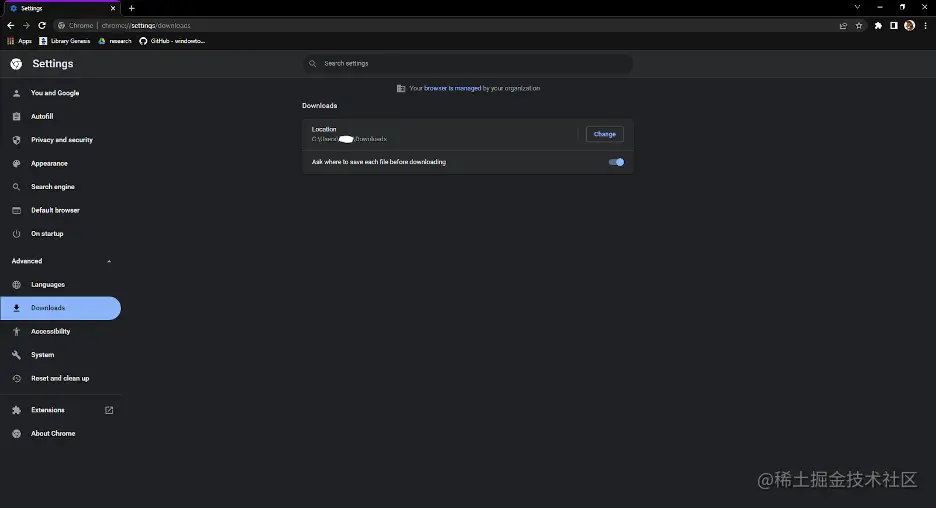Click the Accessibility figure icon
The width and height of the screenshot is (936, 508).
point(17,331)
